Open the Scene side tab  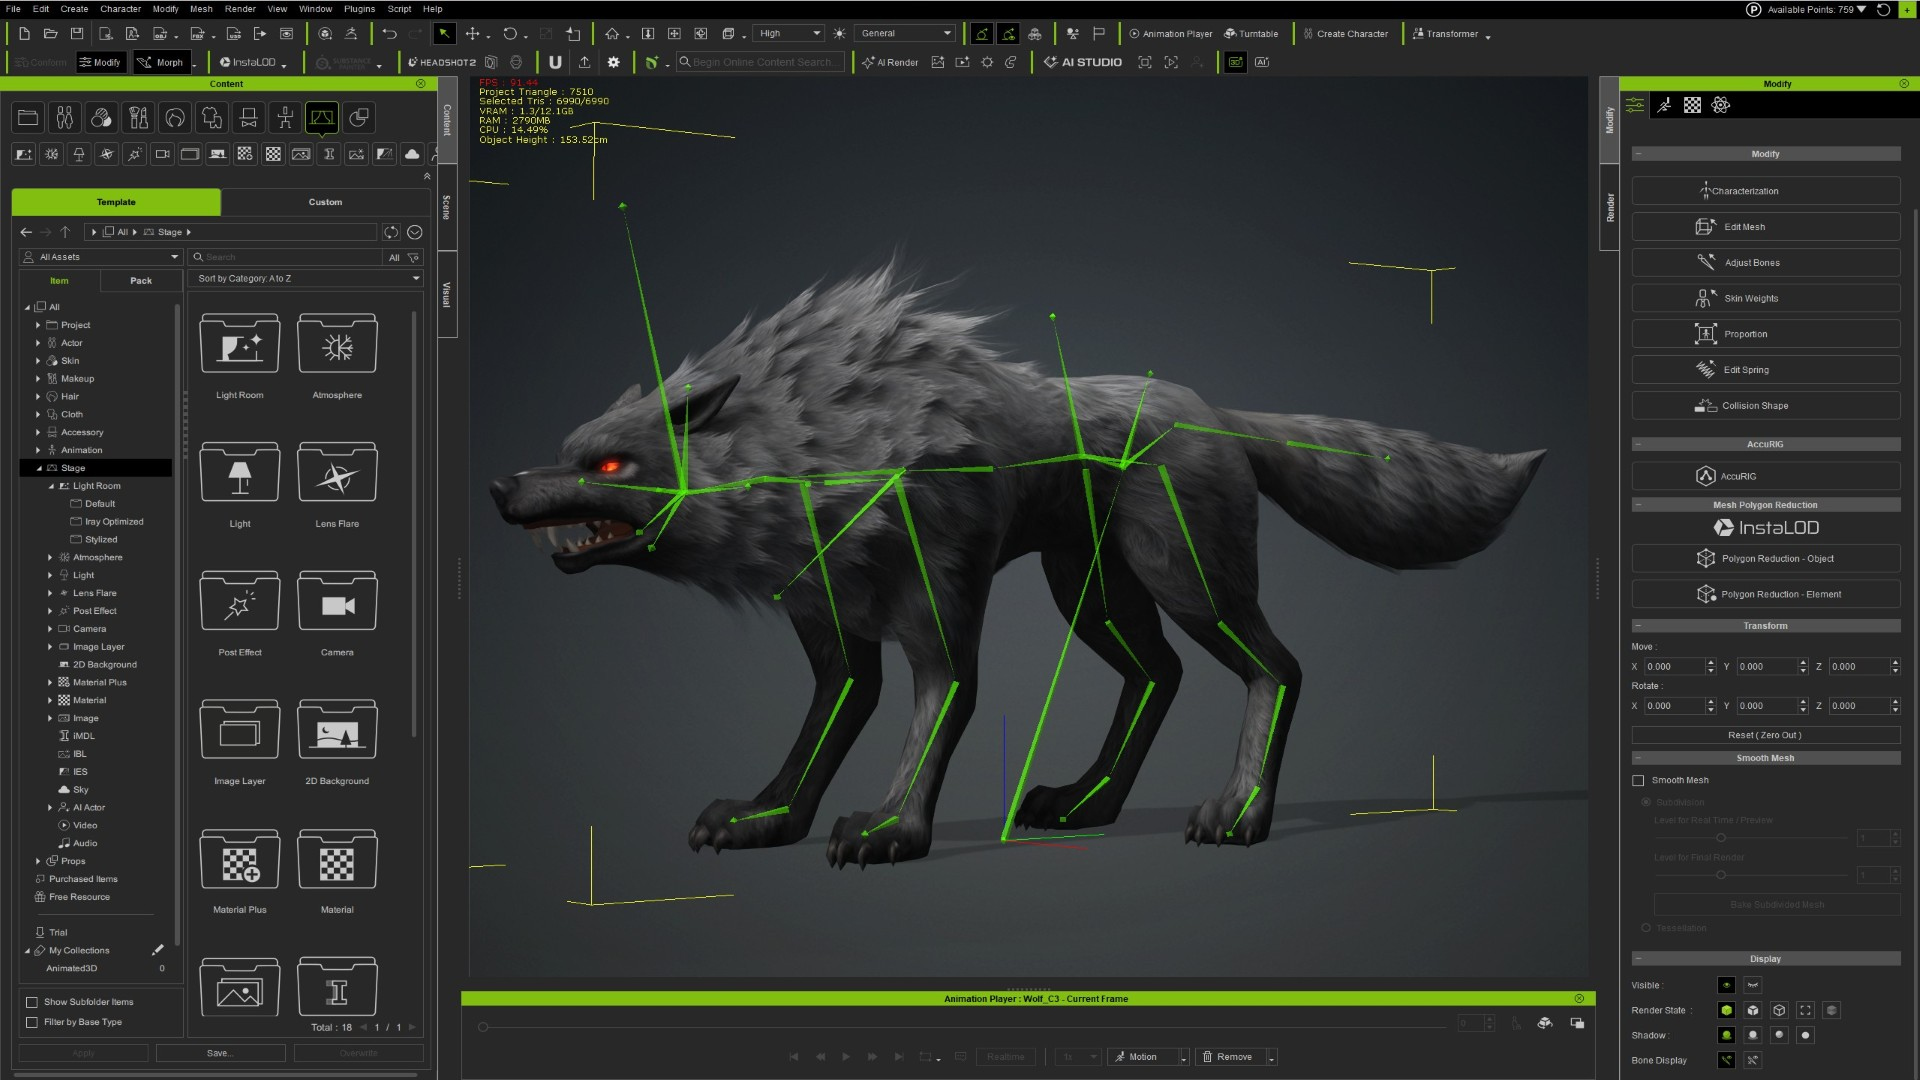click(446, 208)
